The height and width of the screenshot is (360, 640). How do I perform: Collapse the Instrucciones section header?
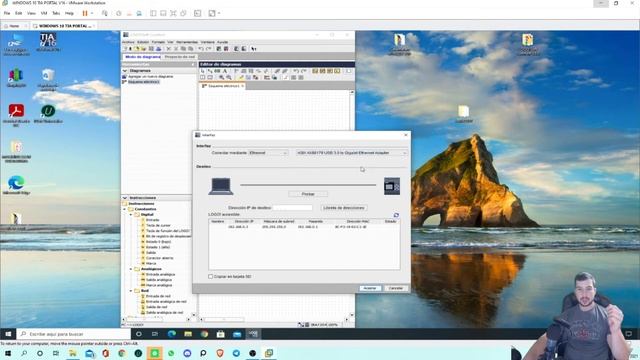pos(125,198)
